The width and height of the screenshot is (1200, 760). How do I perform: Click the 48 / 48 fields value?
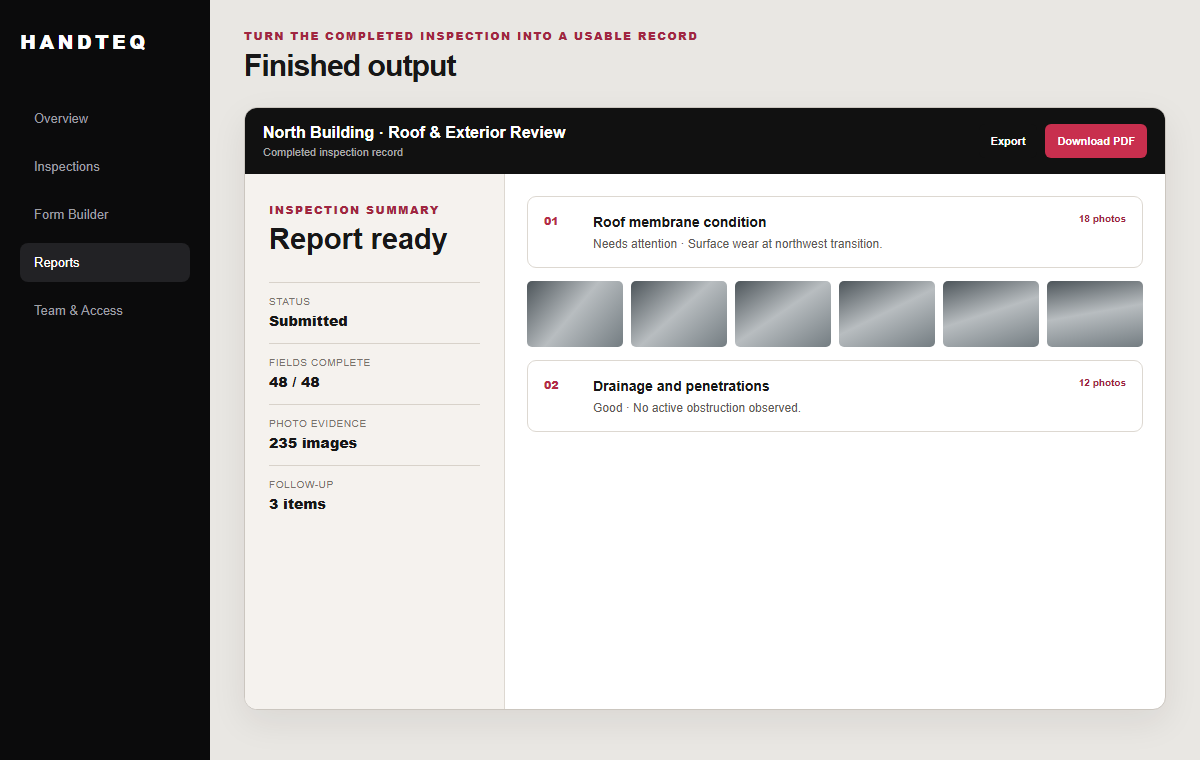(x=294, y=382)
